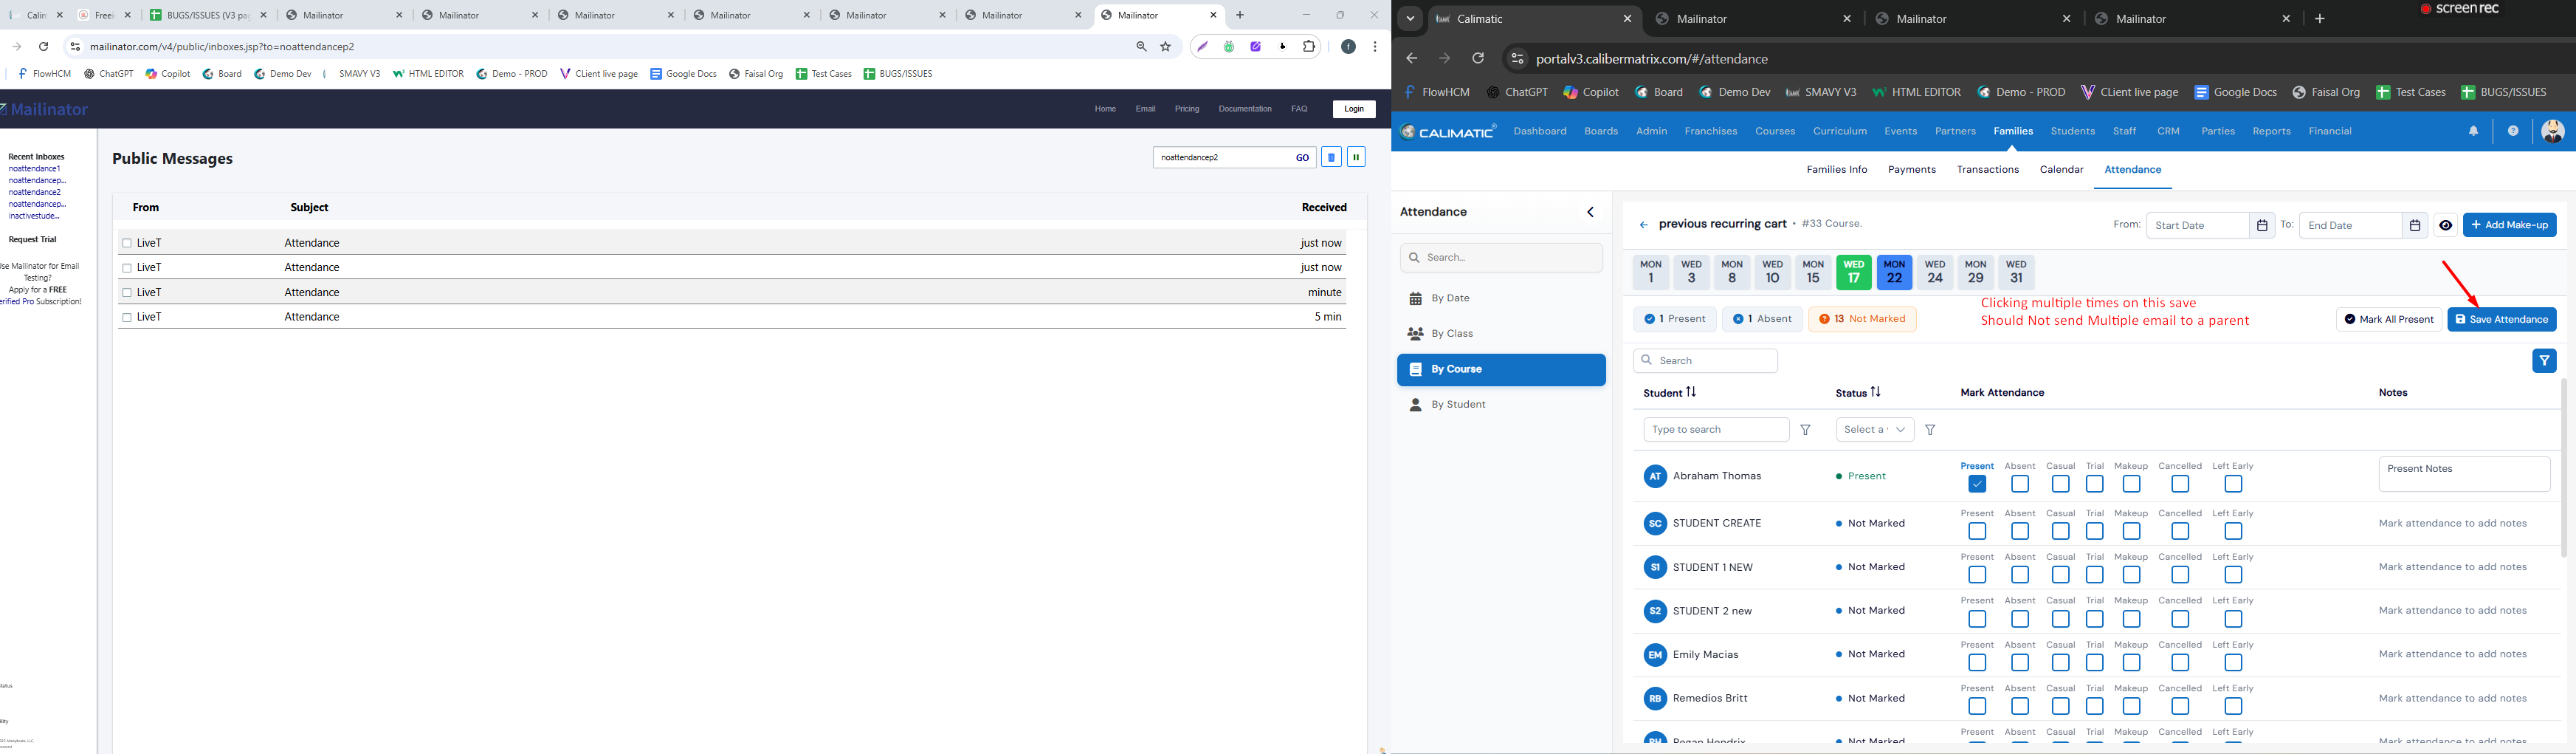Viewport: 2576px width, 754px height.
Task: Click GO button in Mailinator inbox field
Action: pos(1303,158)
